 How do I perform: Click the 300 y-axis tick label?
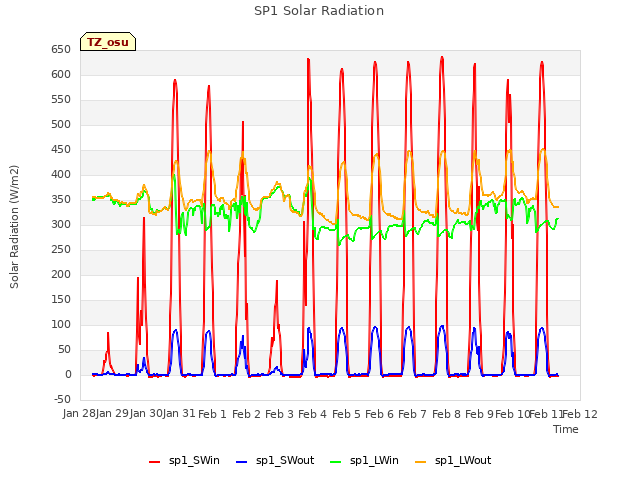point(61,225)
